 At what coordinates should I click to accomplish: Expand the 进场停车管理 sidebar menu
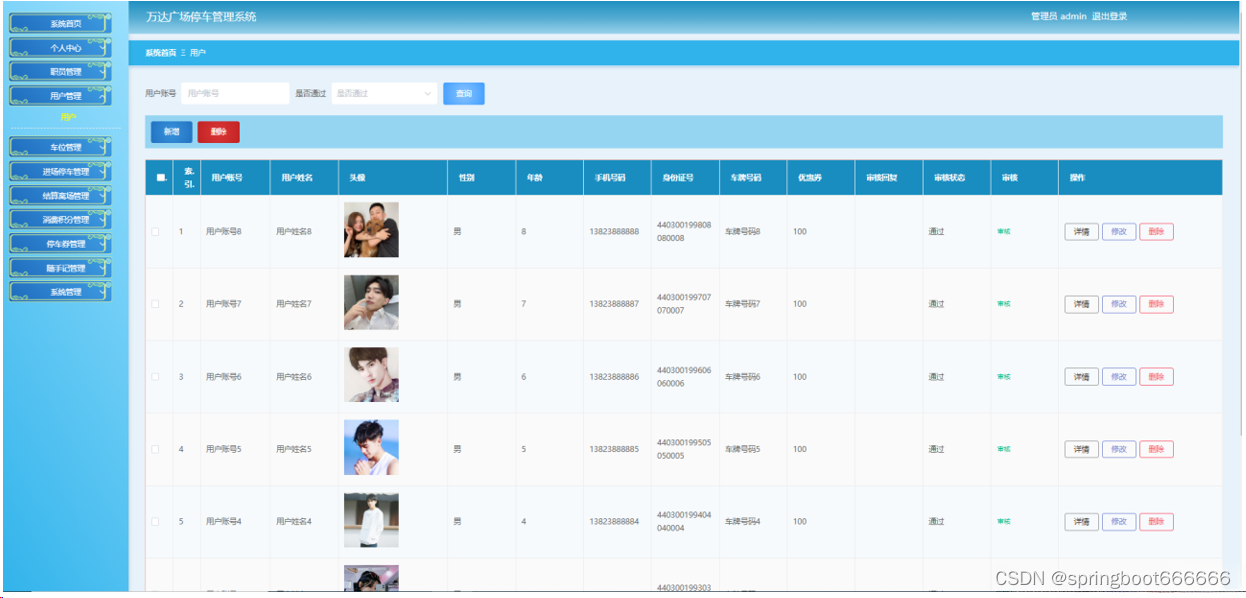pyautogui.click(x=60, y=171)
